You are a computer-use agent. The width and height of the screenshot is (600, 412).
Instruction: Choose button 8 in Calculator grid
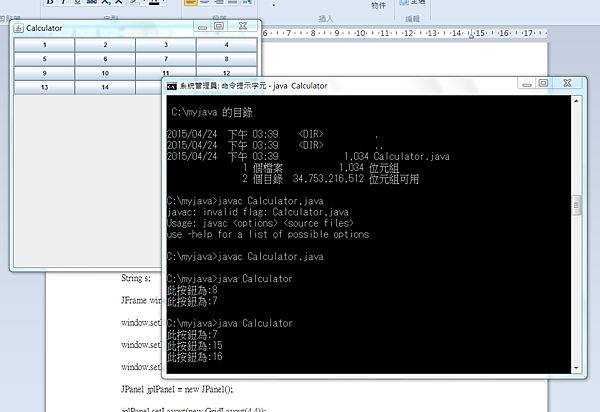(227, 59)
